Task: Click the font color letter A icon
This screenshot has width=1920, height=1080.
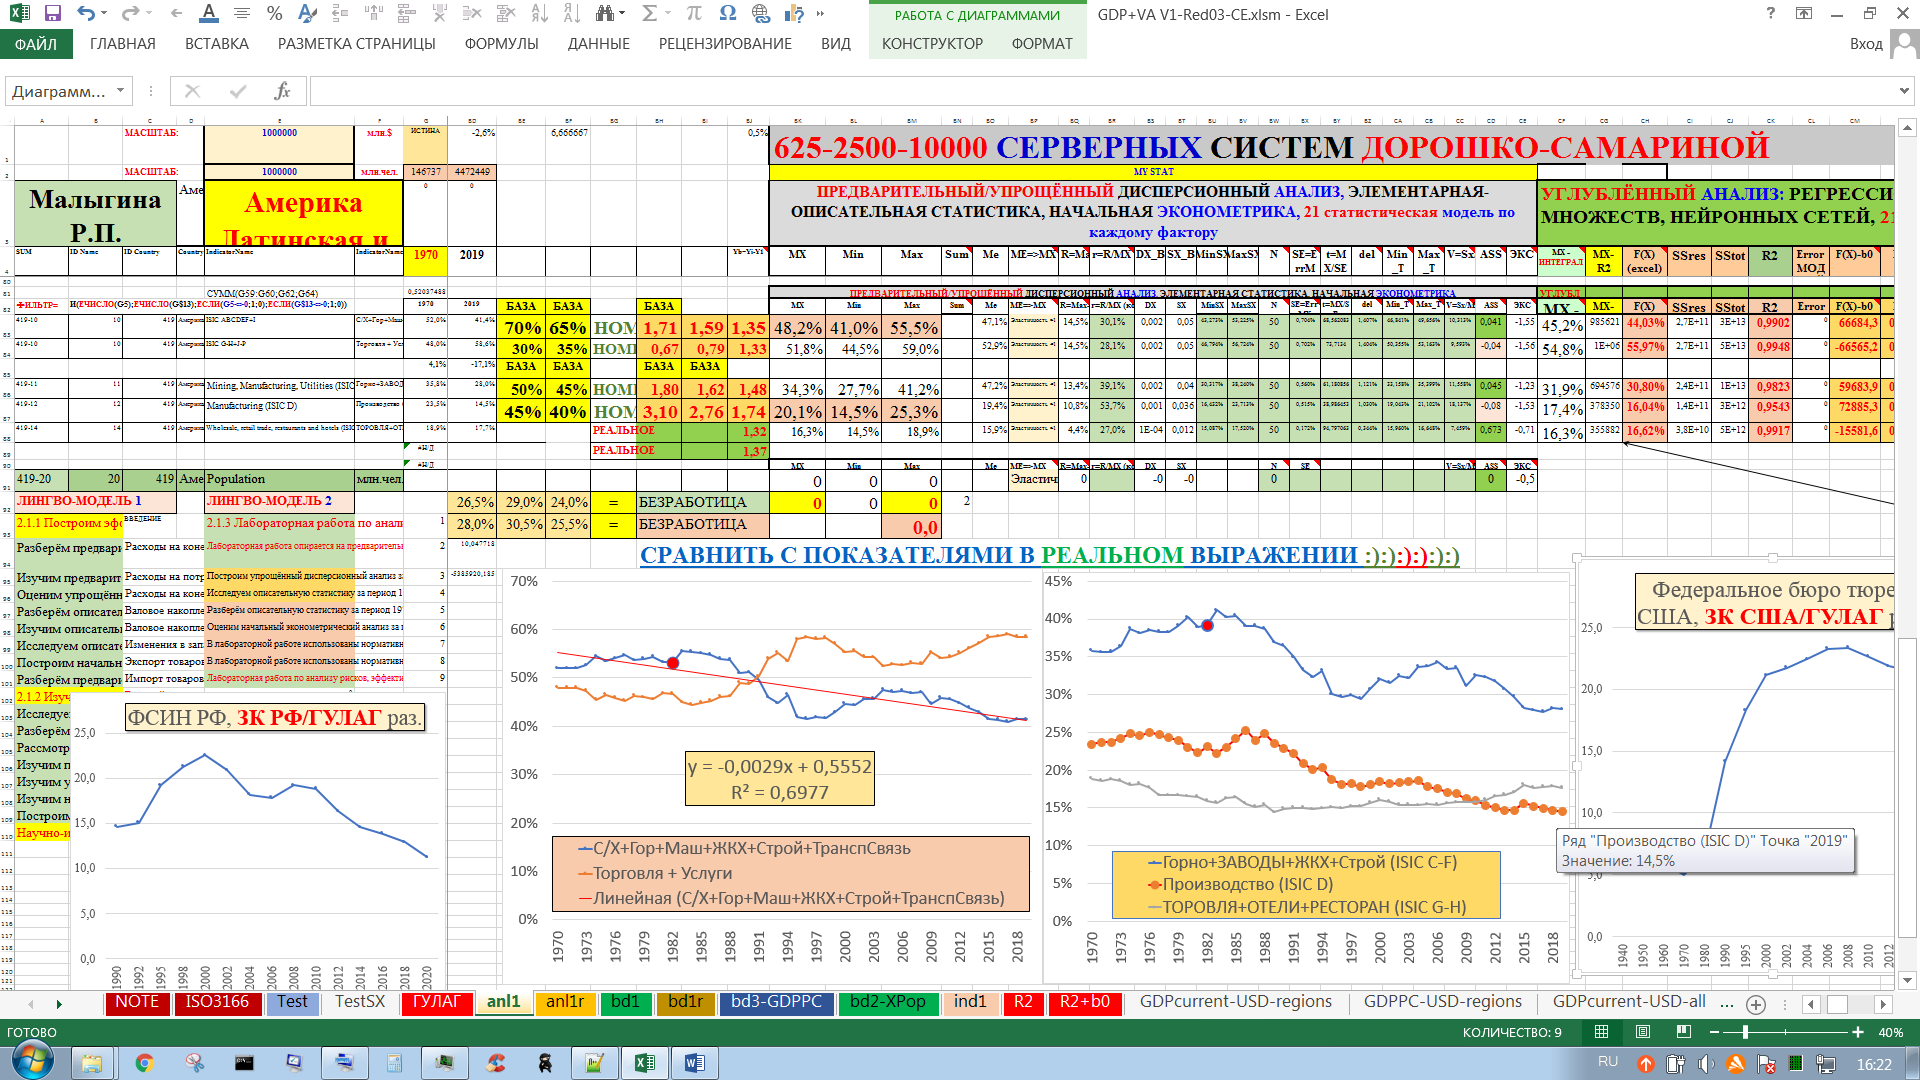Action: tap(208, 14)
